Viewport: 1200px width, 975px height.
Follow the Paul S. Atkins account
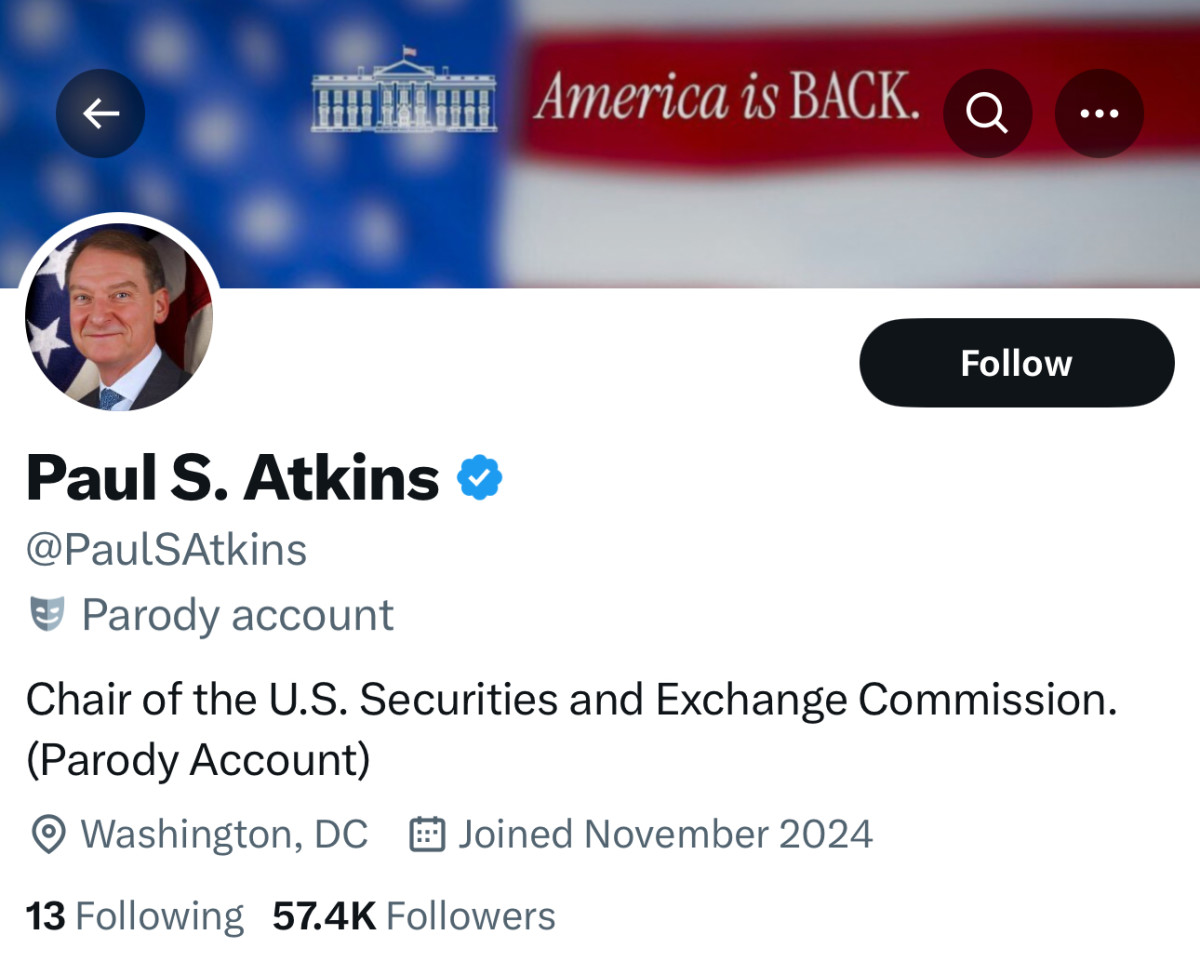(x=1016, y=362)
